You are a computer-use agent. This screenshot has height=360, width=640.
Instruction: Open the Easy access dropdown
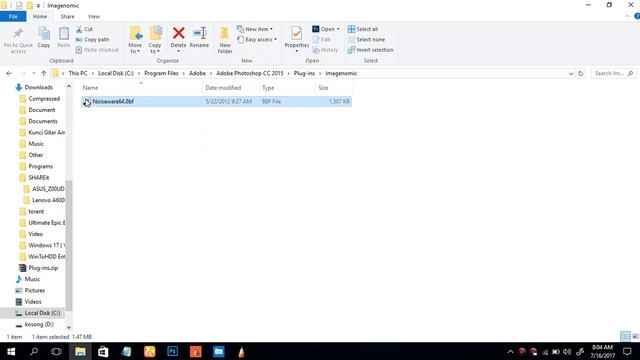pyautogui.click(x=257, y=40)
